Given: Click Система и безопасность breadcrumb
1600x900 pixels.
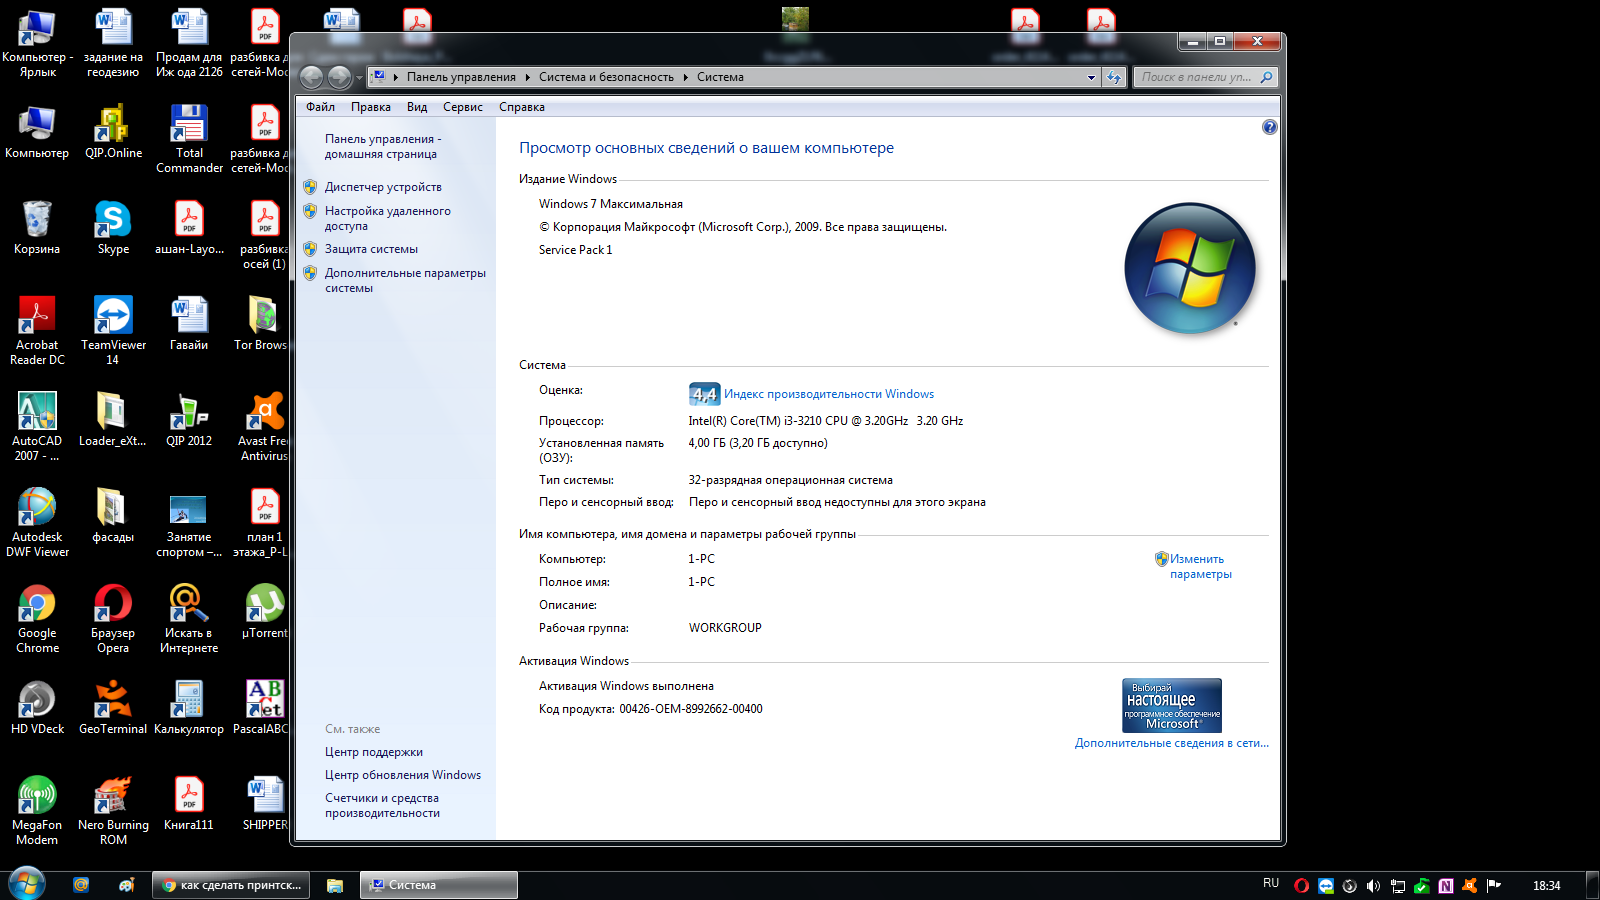Looking at the screenshot, I should [x=606, y=77].
